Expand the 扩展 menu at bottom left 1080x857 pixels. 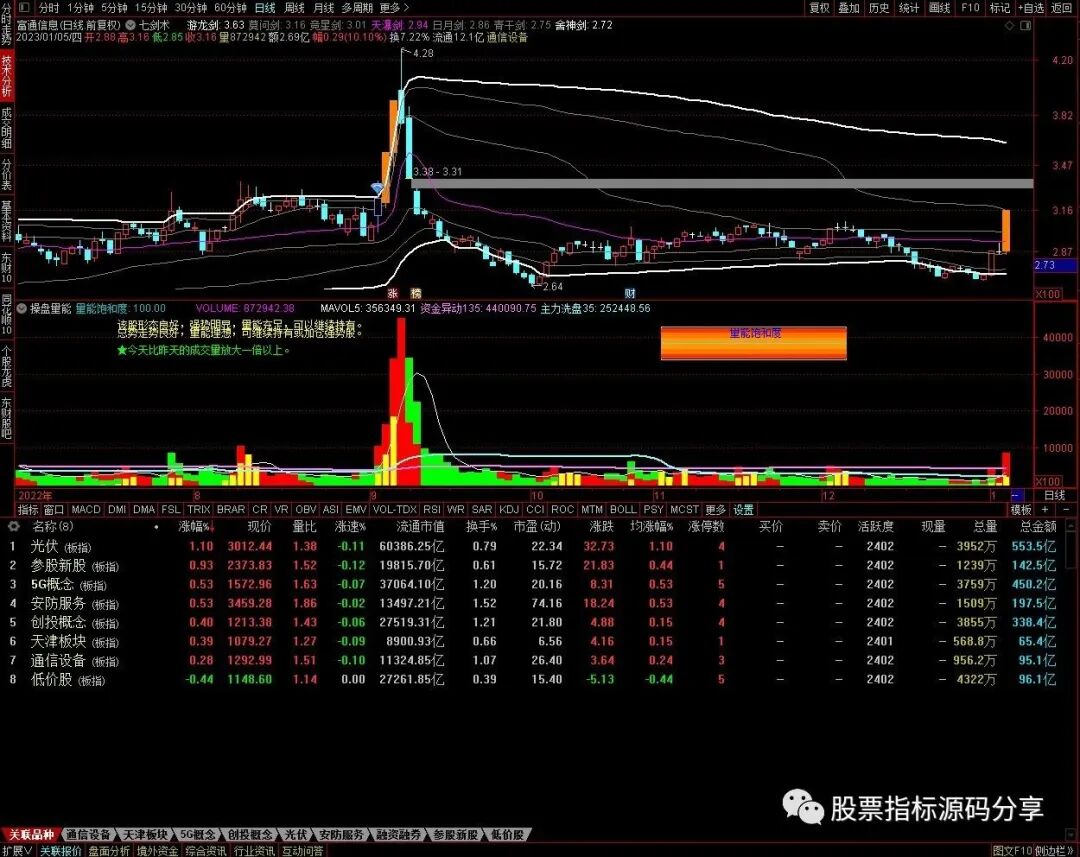[x=17, y=851]
